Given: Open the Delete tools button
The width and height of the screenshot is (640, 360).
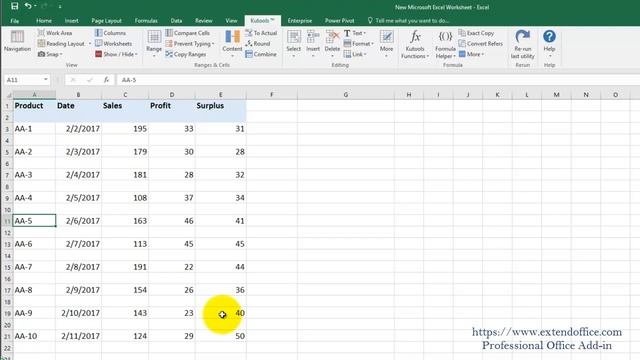Looking at the screenshot, I should tap(332, 43).
